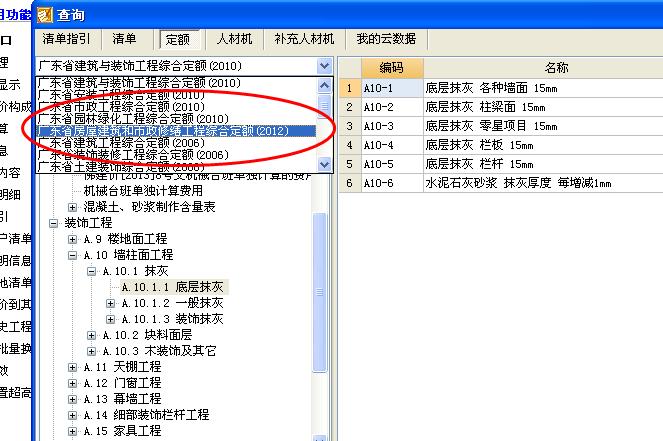
Task: Expand A.10.1.3 装饰抹灰 node
Action: (x=110, y=319)
